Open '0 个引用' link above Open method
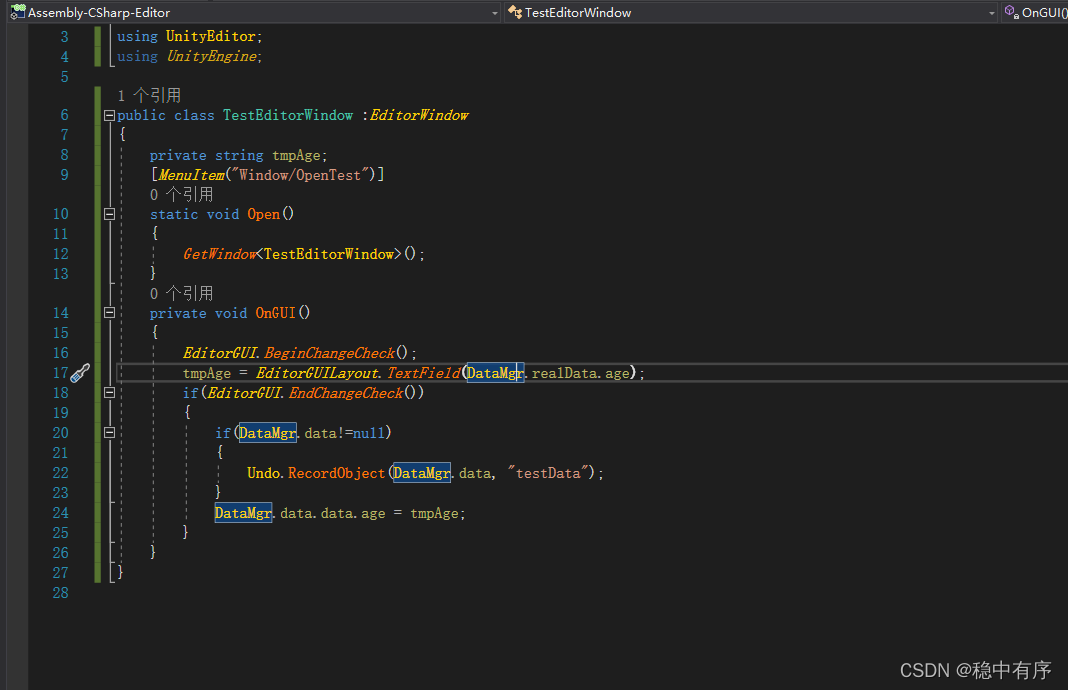The width and height of the screenshot is (1068, 690). pos(182,195)
